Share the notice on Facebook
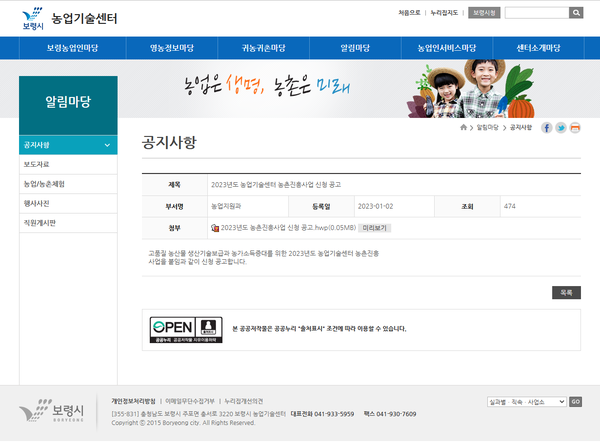 [x=546, y=128]
